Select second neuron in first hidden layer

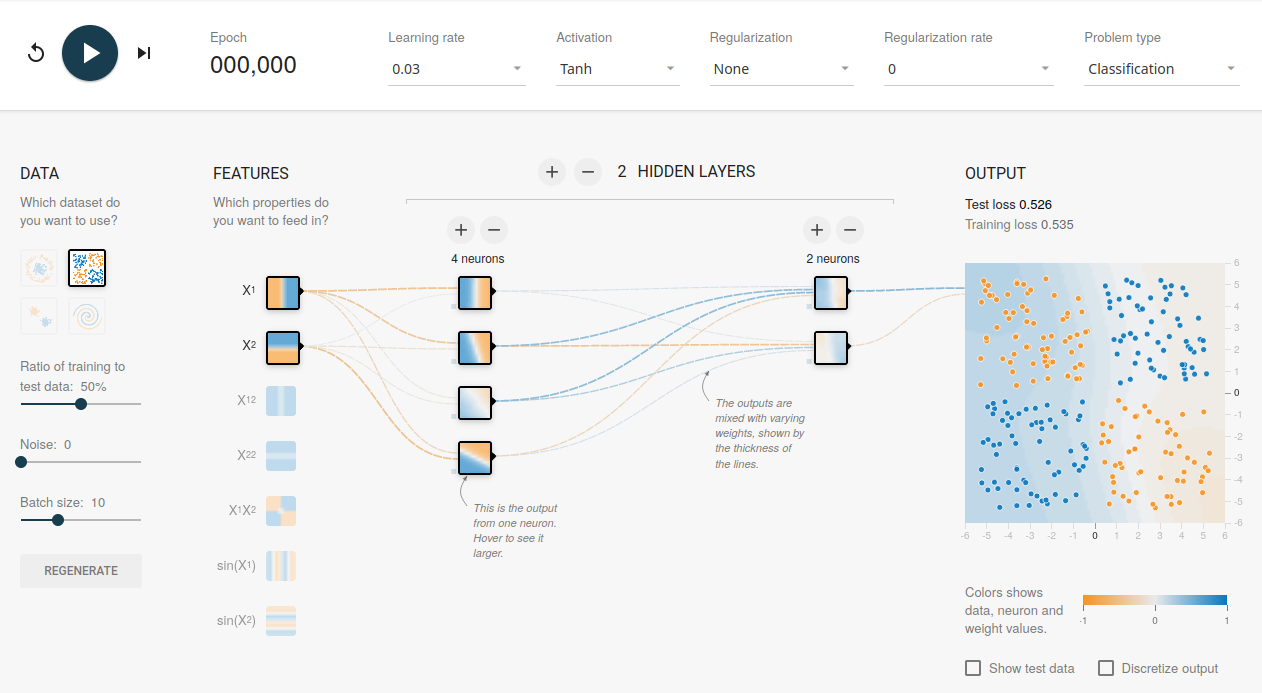tap(475, 347)
